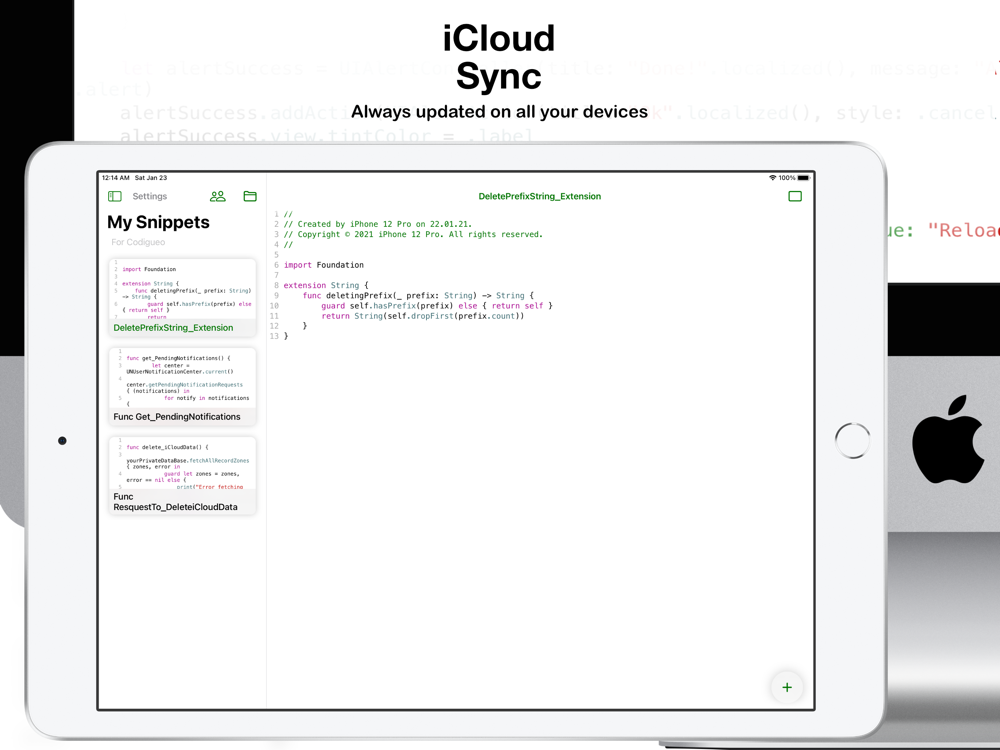Click the Created by iPhone 12 Pro comment
The width and height of the screenshot is (1000, 750).
[378, 224]
